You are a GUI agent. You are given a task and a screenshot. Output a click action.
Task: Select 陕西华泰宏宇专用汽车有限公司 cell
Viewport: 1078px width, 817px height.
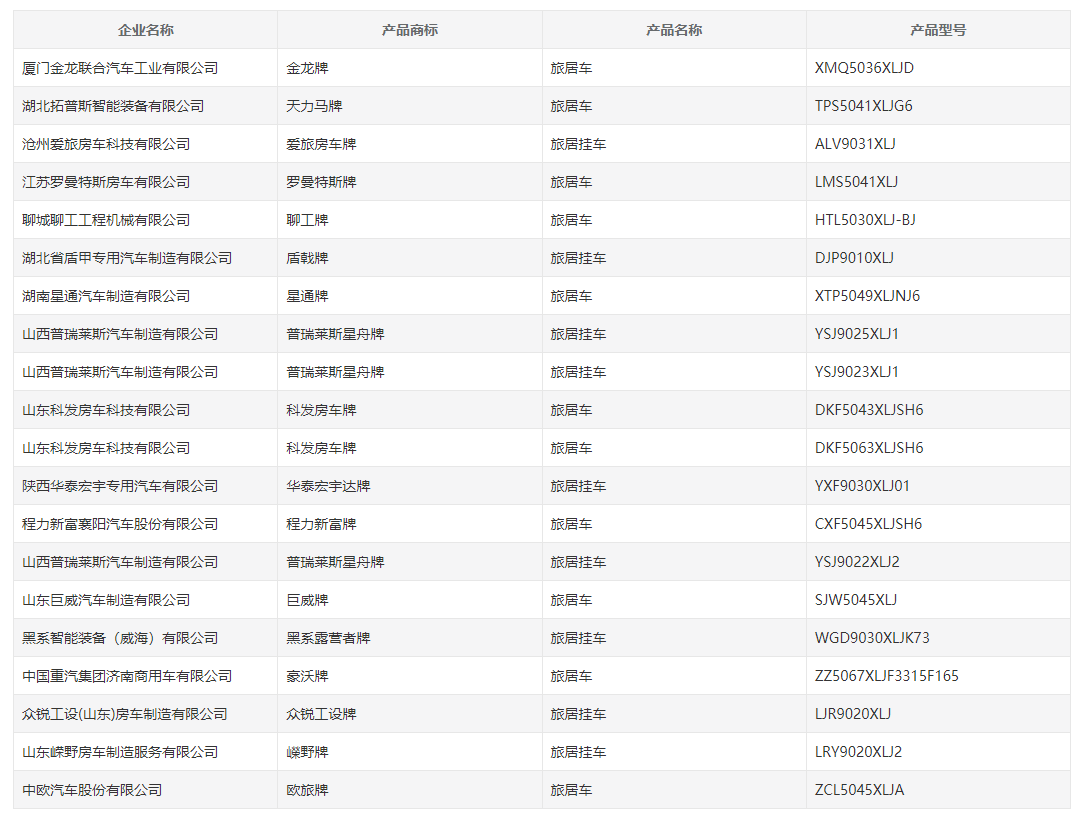coord(145,486)
